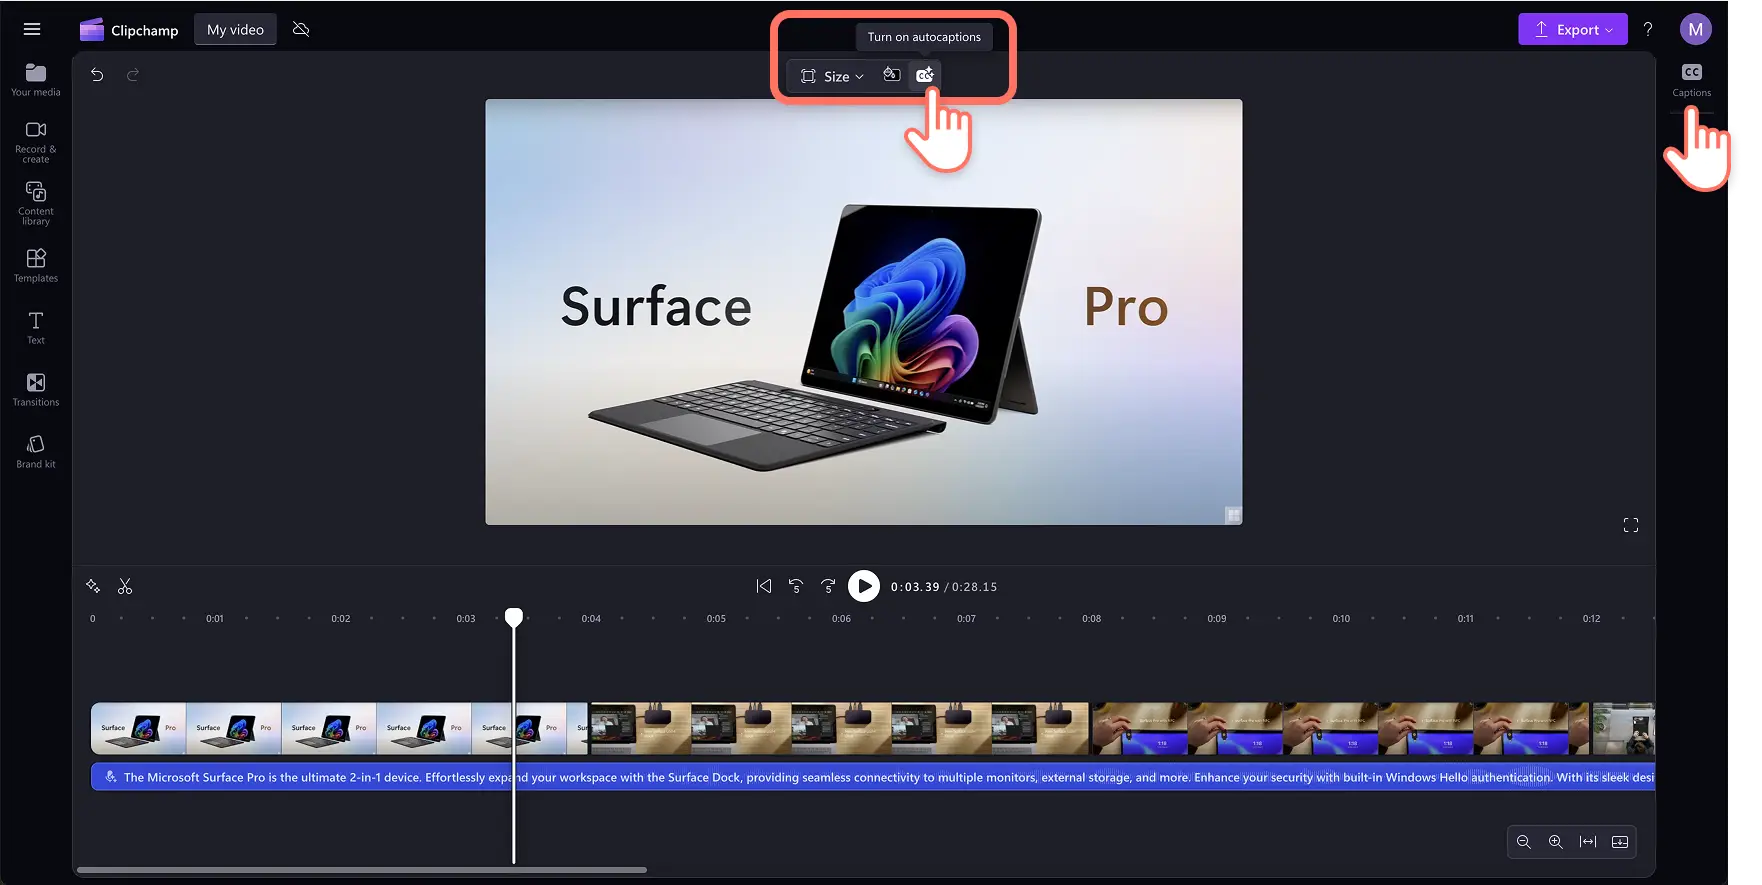Screen dimensions: 1762x885
Task: Open Content library tab
Action: (x=36, y=203)
